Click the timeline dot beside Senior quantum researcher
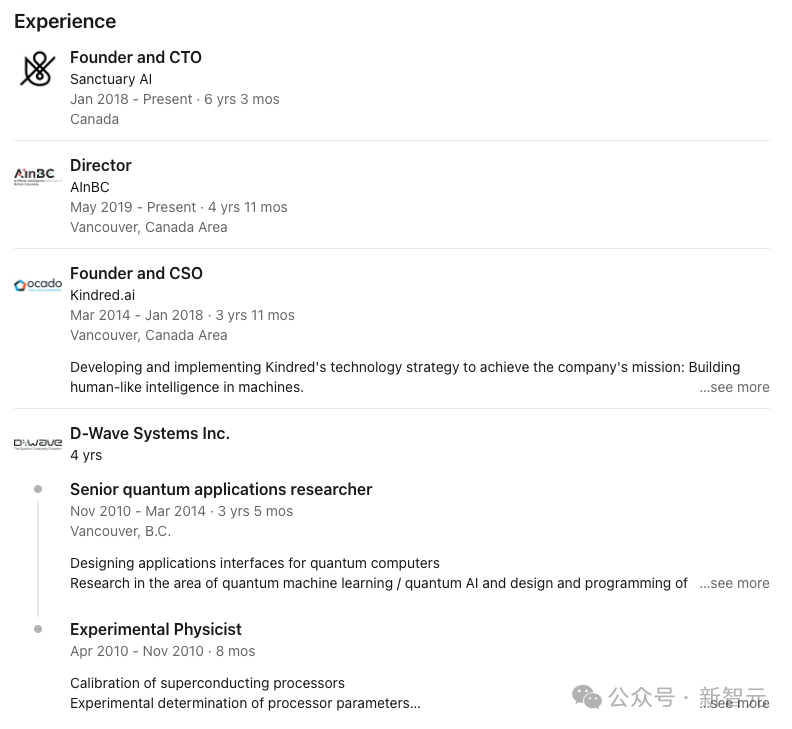Viewport: 792px width, 729px height. [x=38, y=489]
